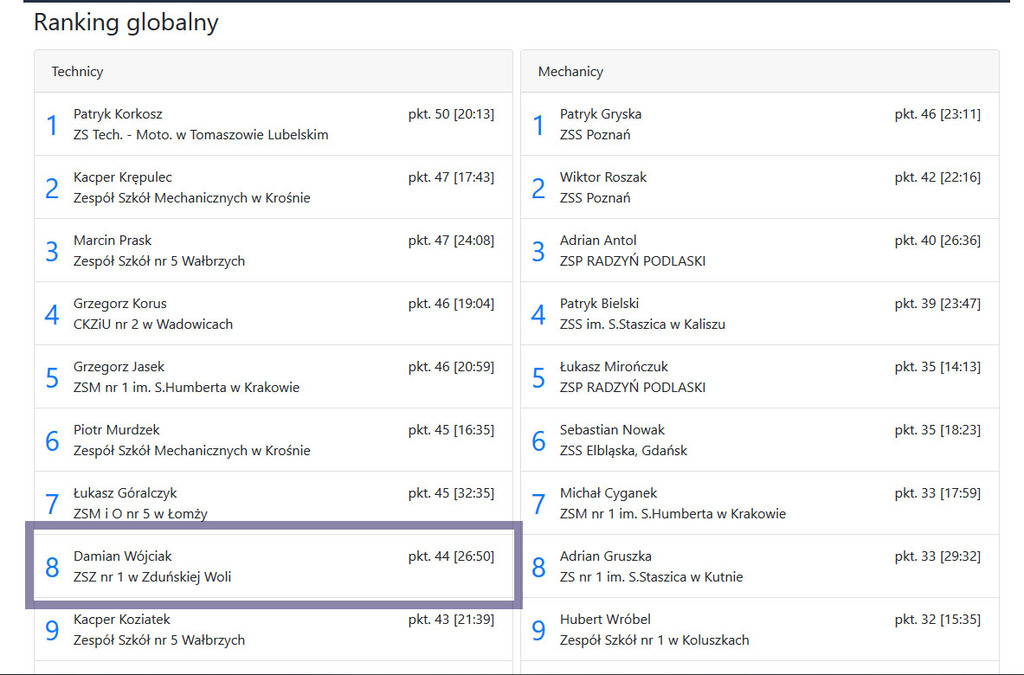Select the school under Kacper Krępulec
This screenshot has width=1024, height=675.
tap(192, 198)
